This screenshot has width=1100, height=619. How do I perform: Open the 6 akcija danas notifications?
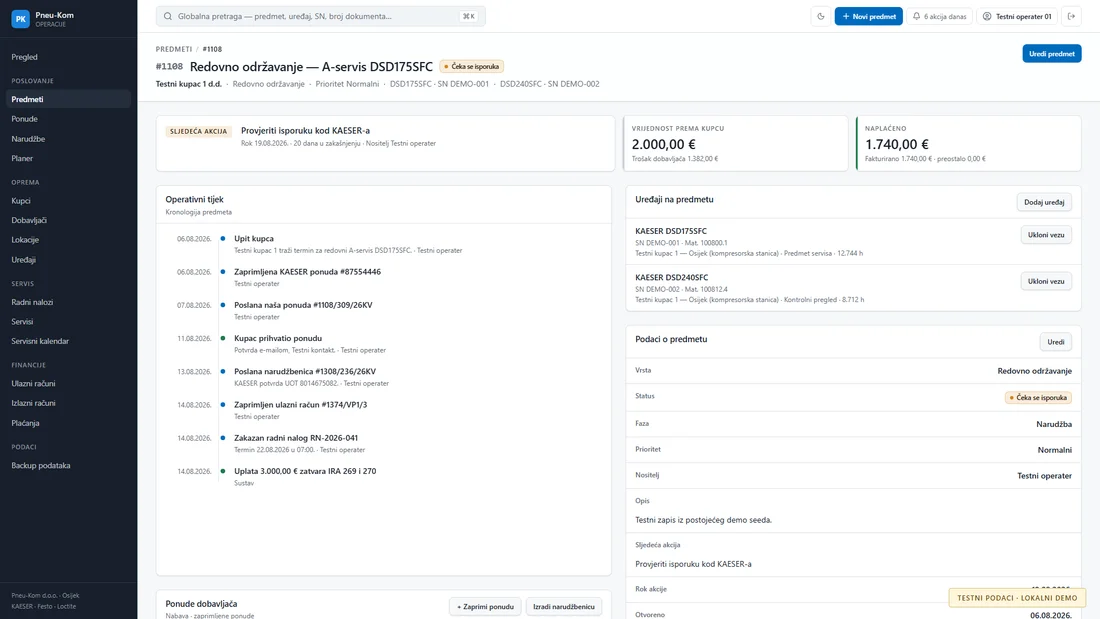coord(939,16)
